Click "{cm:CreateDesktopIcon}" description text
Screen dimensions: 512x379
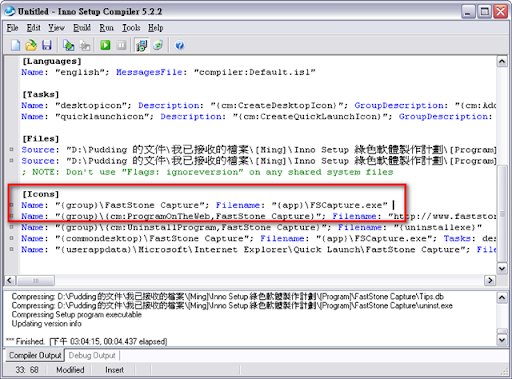pyautogui.click(x=277, y=106)
